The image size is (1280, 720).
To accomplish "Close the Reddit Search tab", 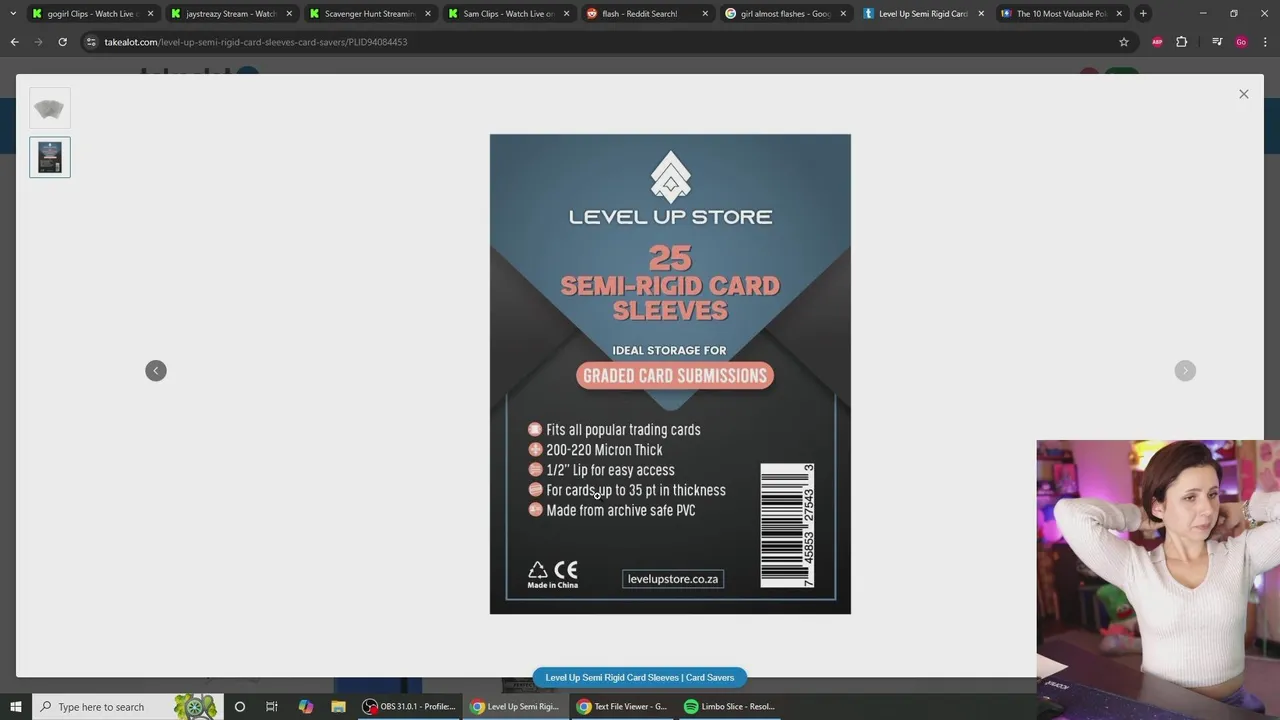I will [x=705, y=14].
